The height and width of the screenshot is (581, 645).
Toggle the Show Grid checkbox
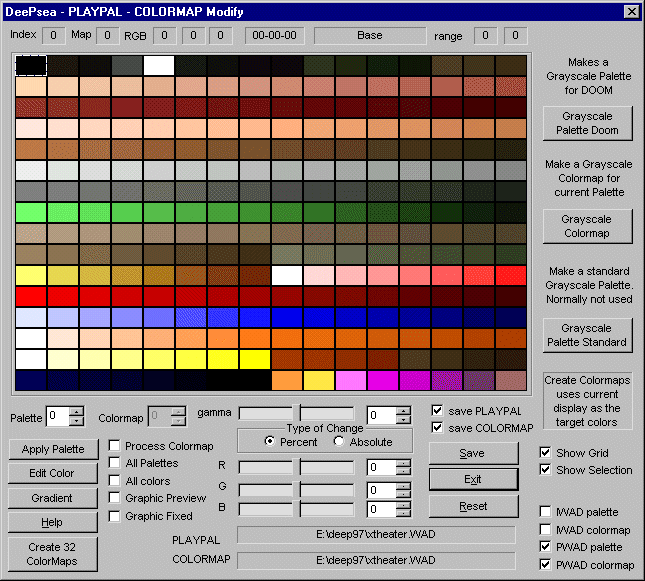click(545, 453)
